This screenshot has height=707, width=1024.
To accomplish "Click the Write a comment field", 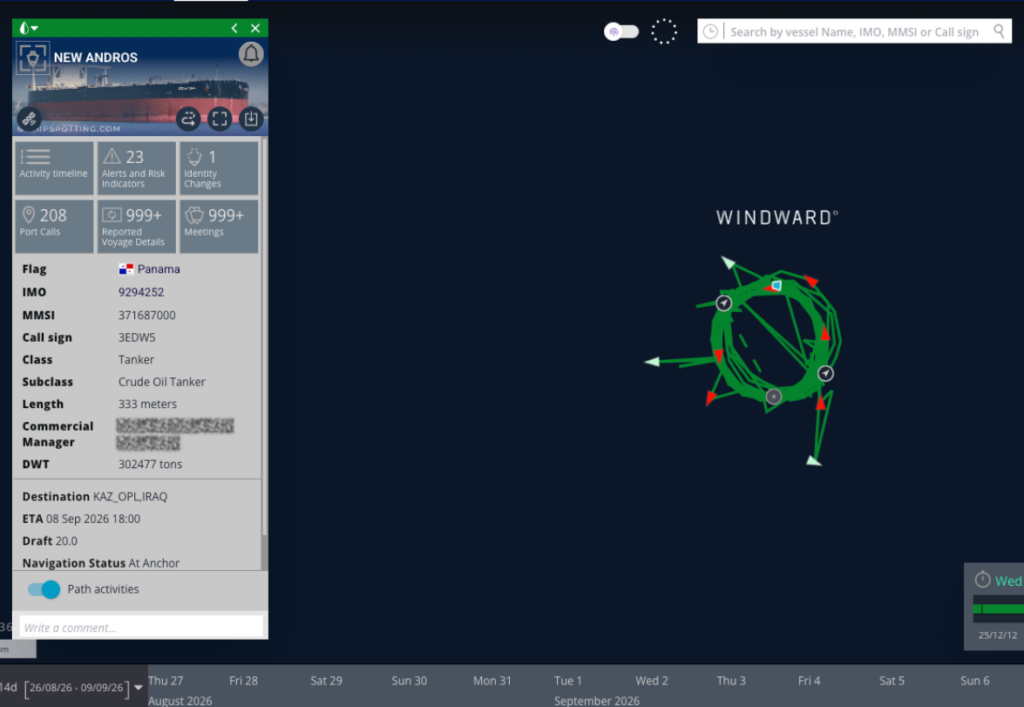I will [x=141, y=627].
